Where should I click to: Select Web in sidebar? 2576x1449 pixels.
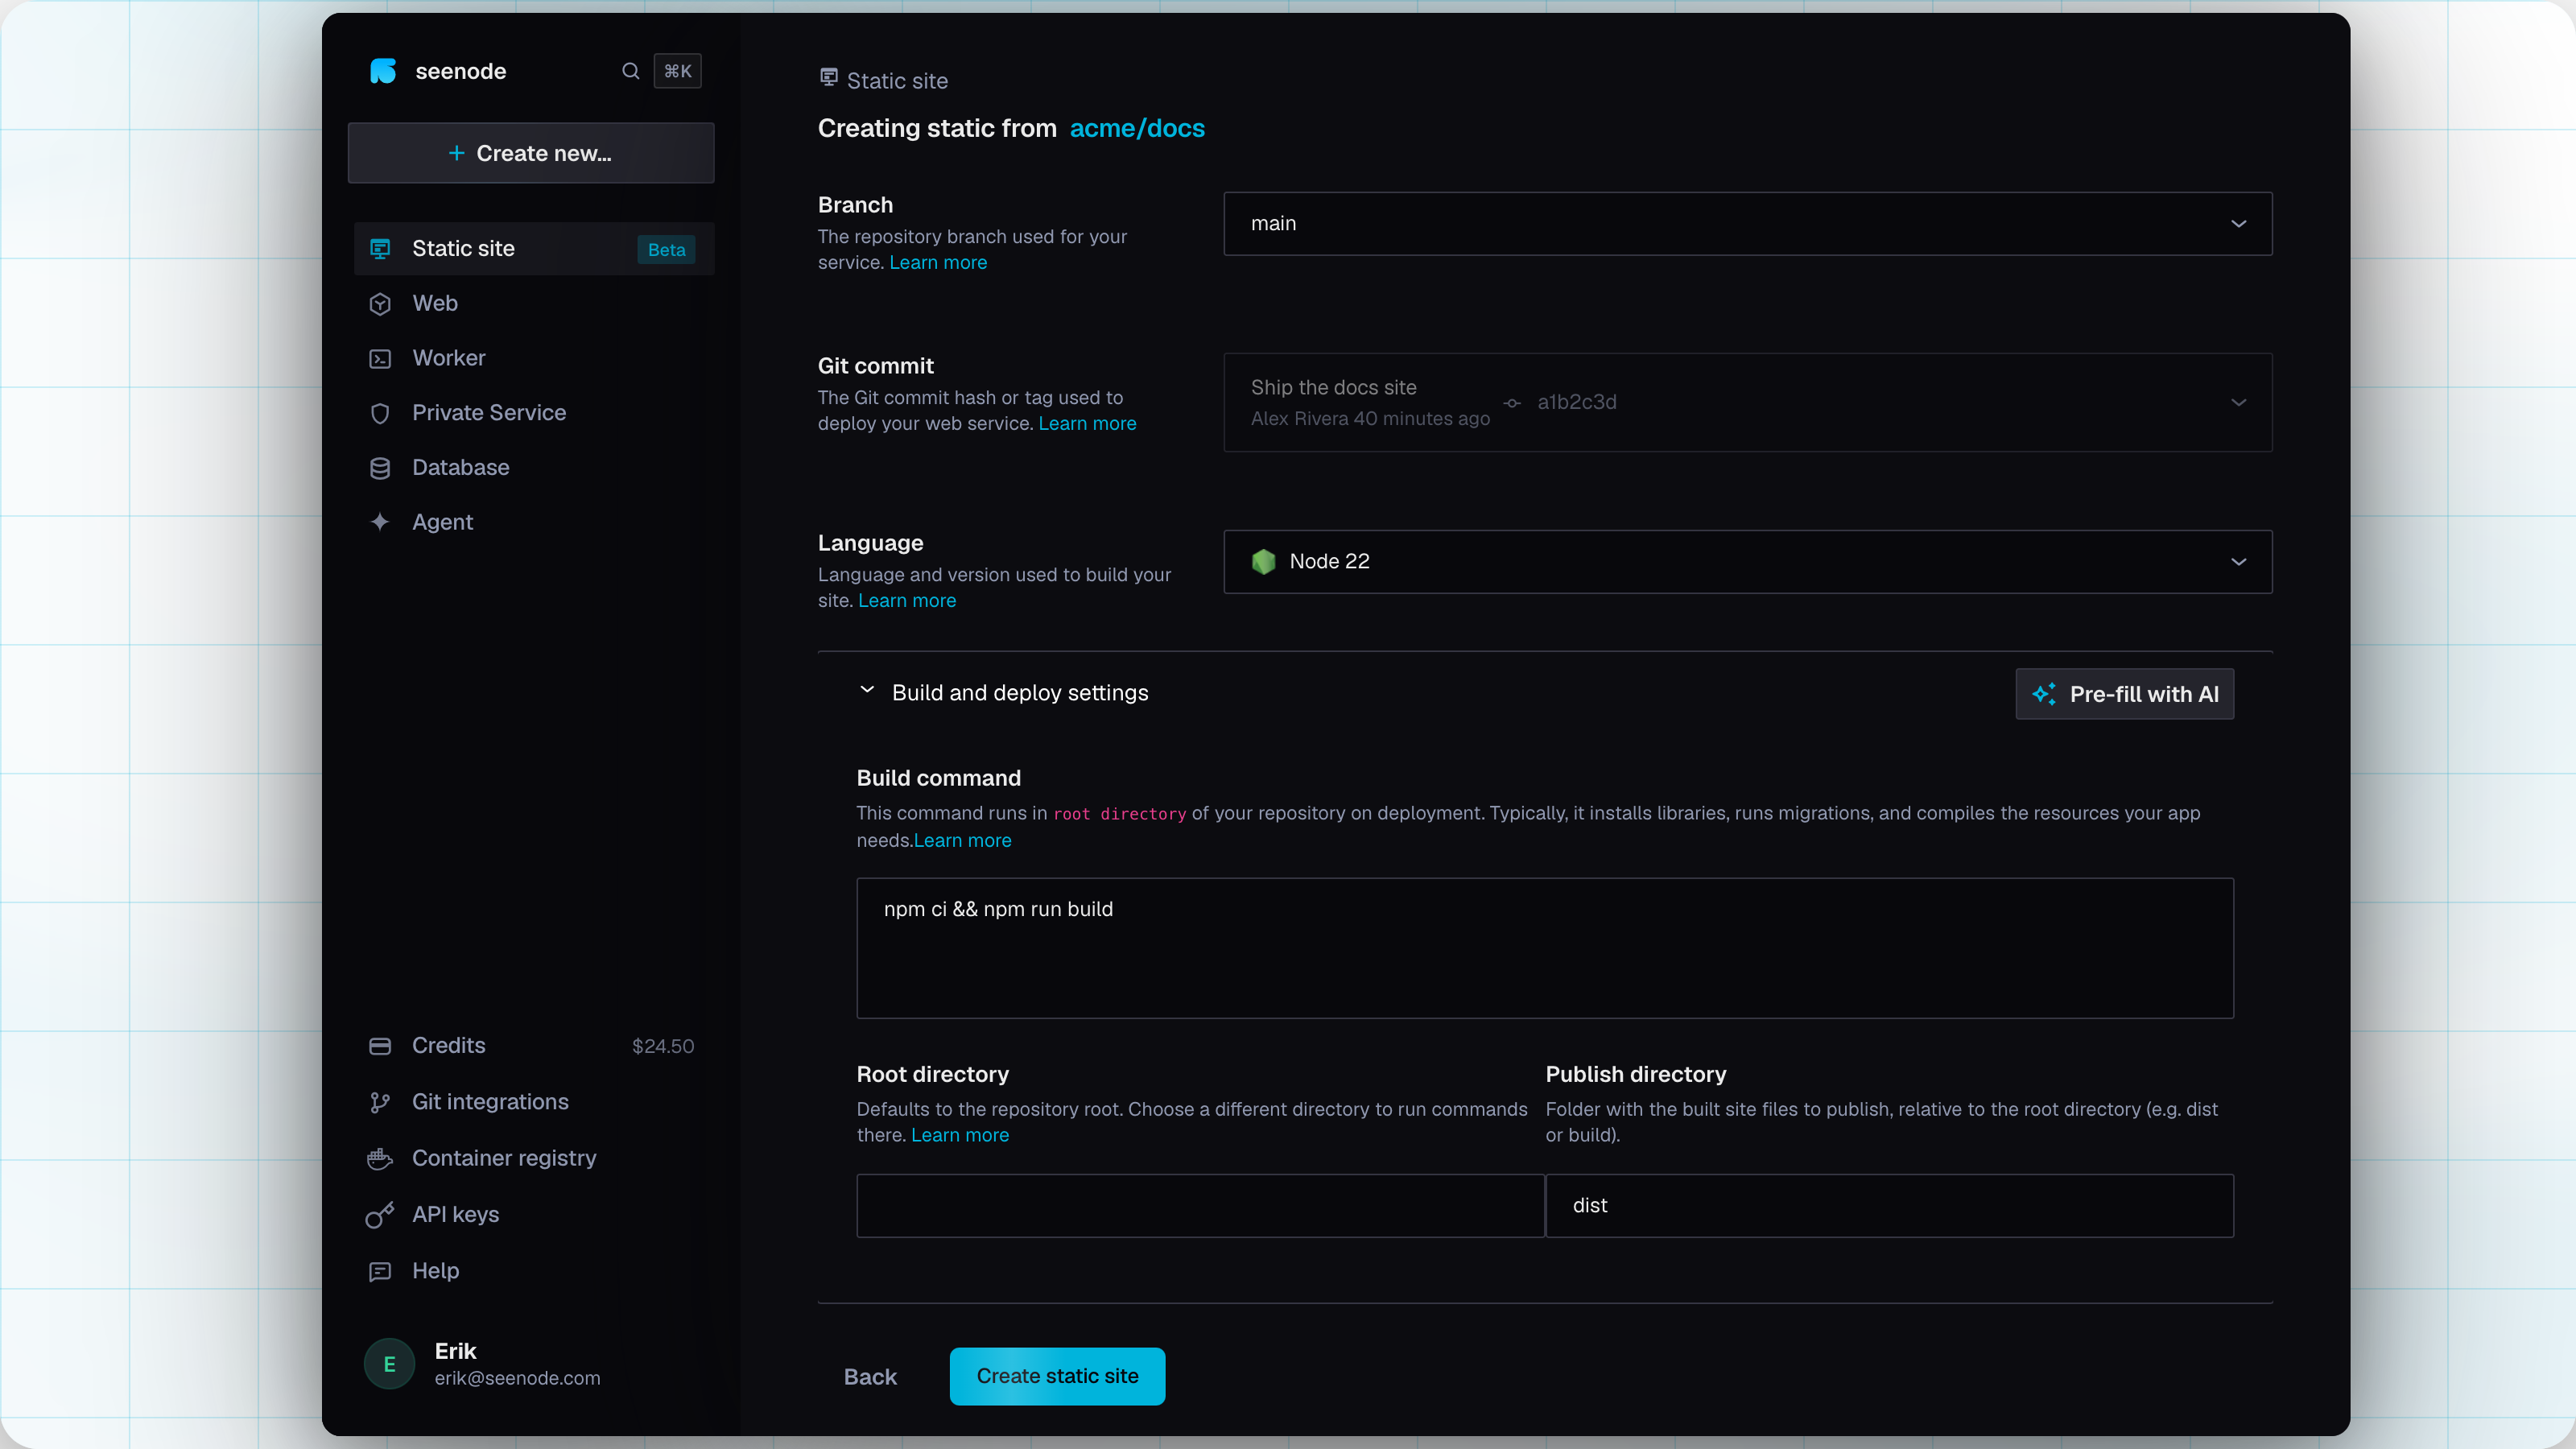click(x=534, y=304)
